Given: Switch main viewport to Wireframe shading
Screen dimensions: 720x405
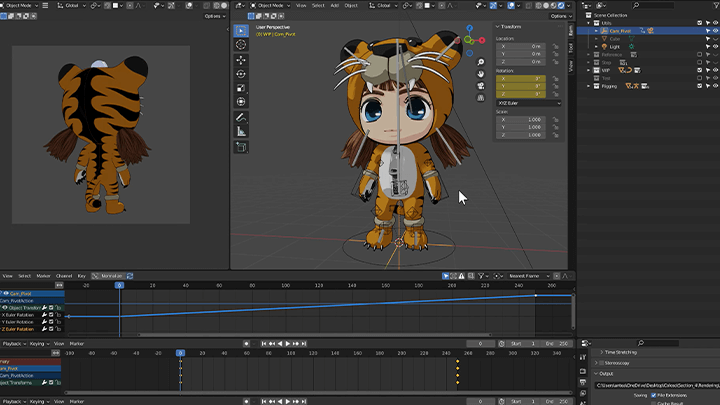Looking at the screenshot, I should tap(539, 6).
